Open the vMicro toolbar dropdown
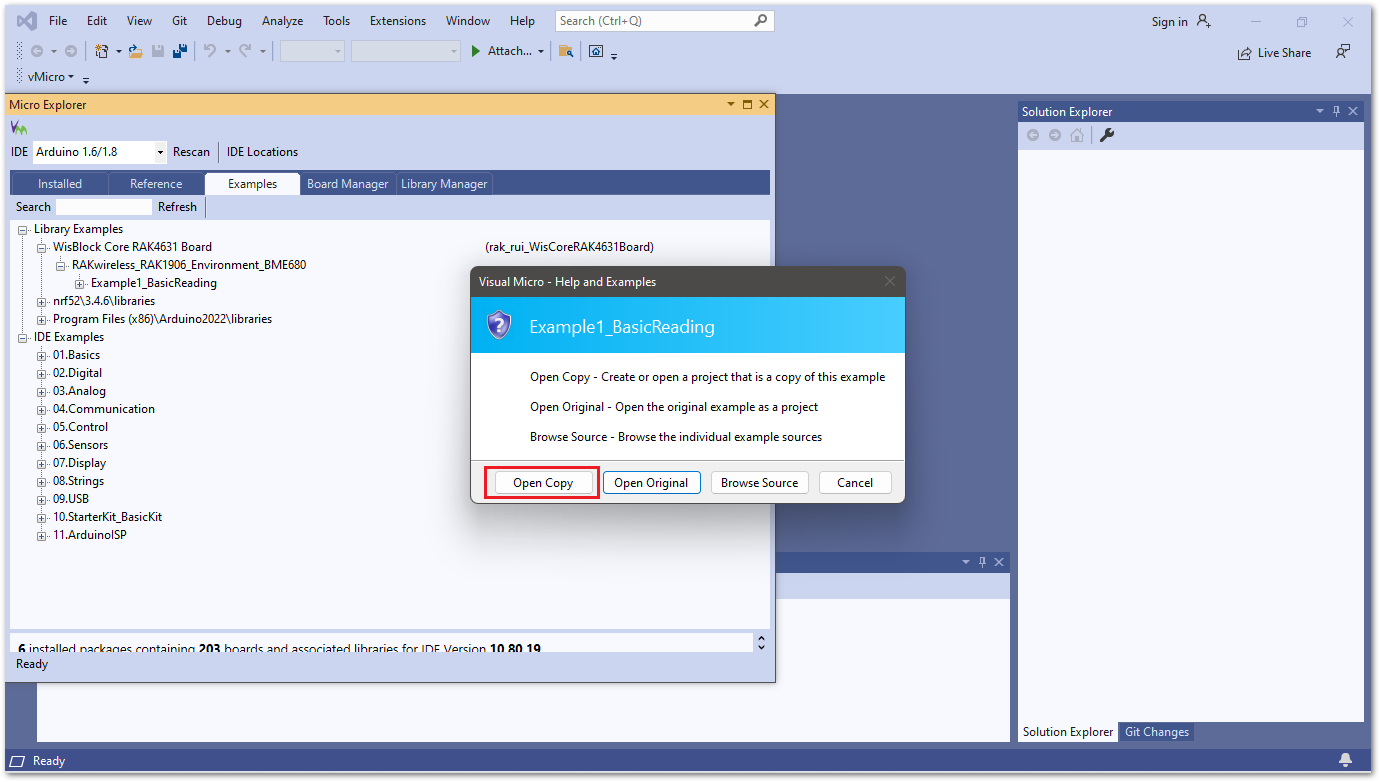This screenshot has height=782, width=1380. (72, 77)
